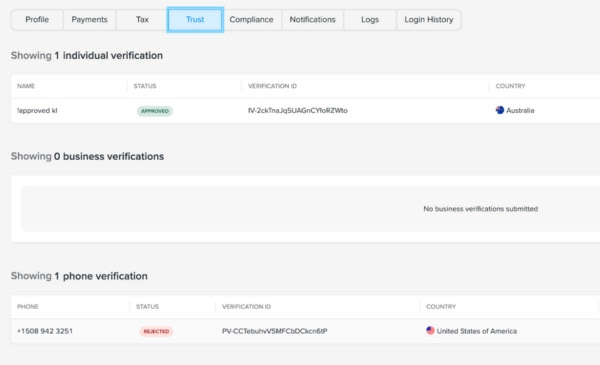The width and height of the screenshot is (600, 365).
Task: Select the !approved kl name entry
Action: tap(37, 111)
